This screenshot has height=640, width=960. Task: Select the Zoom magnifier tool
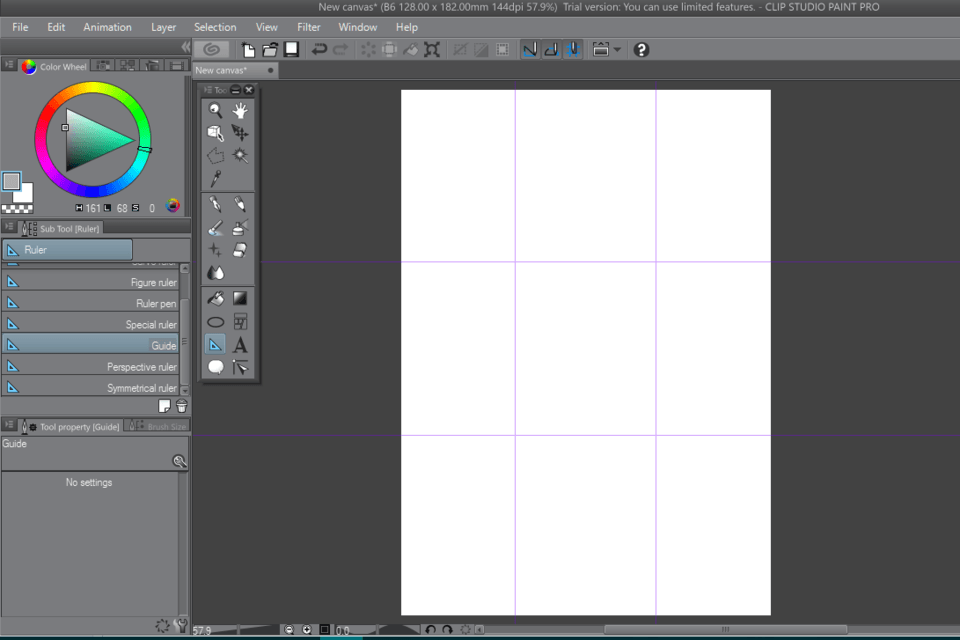(215, 111)
